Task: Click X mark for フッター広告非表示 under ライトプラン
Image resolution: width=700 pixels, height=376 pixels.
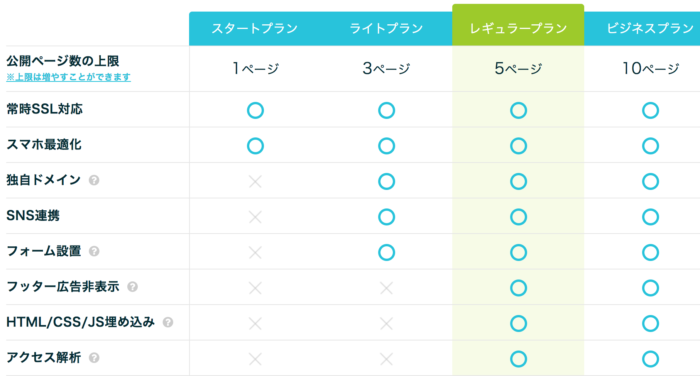Action: coord(387,288)
